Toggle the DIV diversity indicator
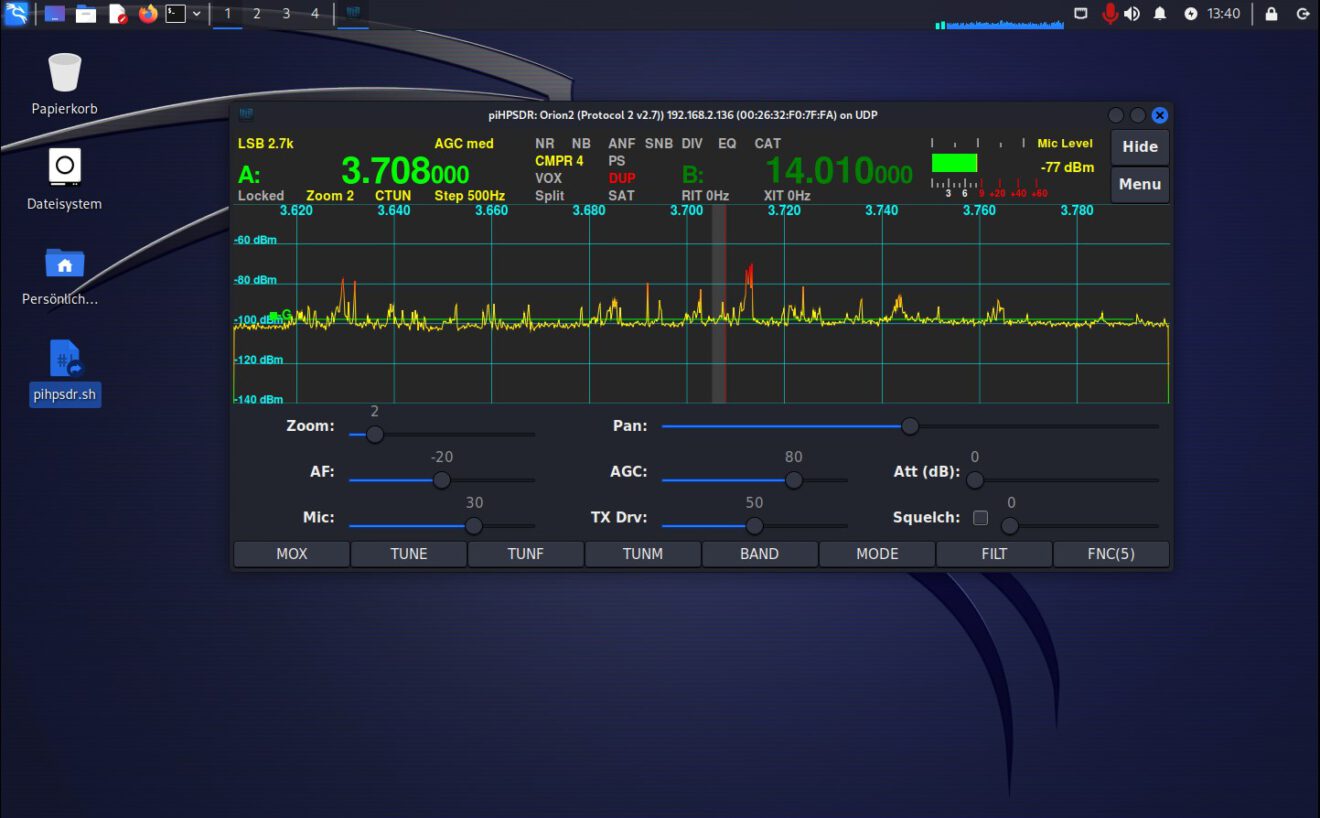 pos(692,144)
